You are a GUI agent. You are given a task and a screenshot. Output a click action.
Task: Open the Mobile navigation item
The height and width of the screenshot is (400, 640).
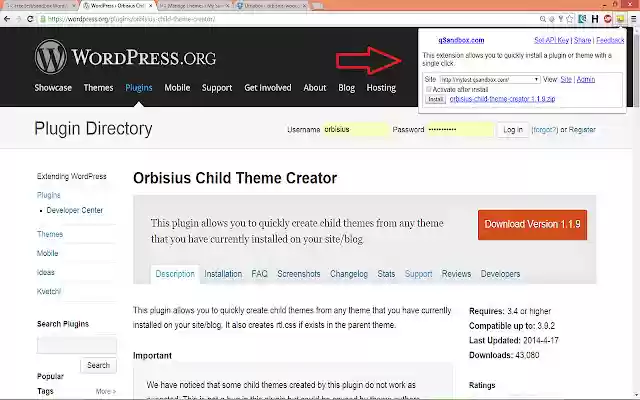177,88
